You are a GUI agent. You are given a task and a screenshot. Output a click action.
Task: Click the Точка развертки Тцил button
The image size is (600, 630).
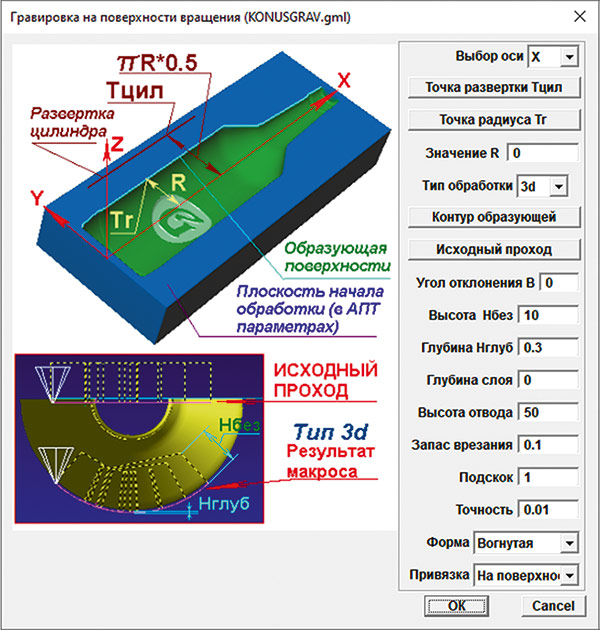[x=494, y=88]
